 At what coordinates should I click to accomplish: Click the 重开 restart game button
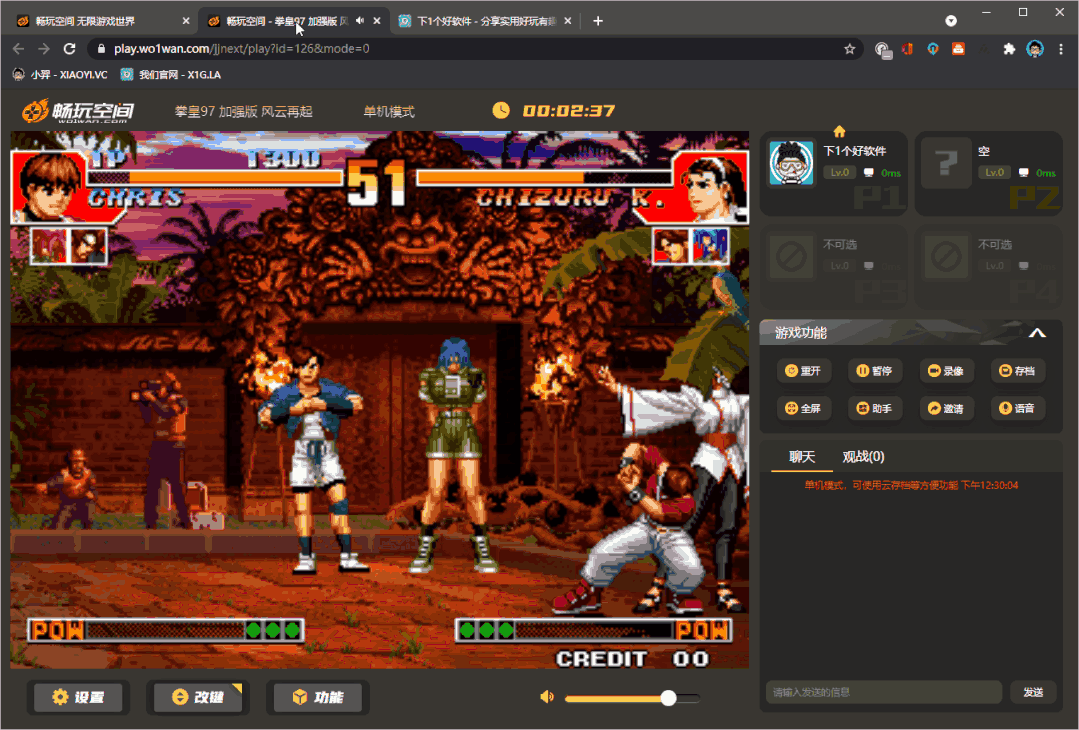pyautogui.click(x=802, y=371)
